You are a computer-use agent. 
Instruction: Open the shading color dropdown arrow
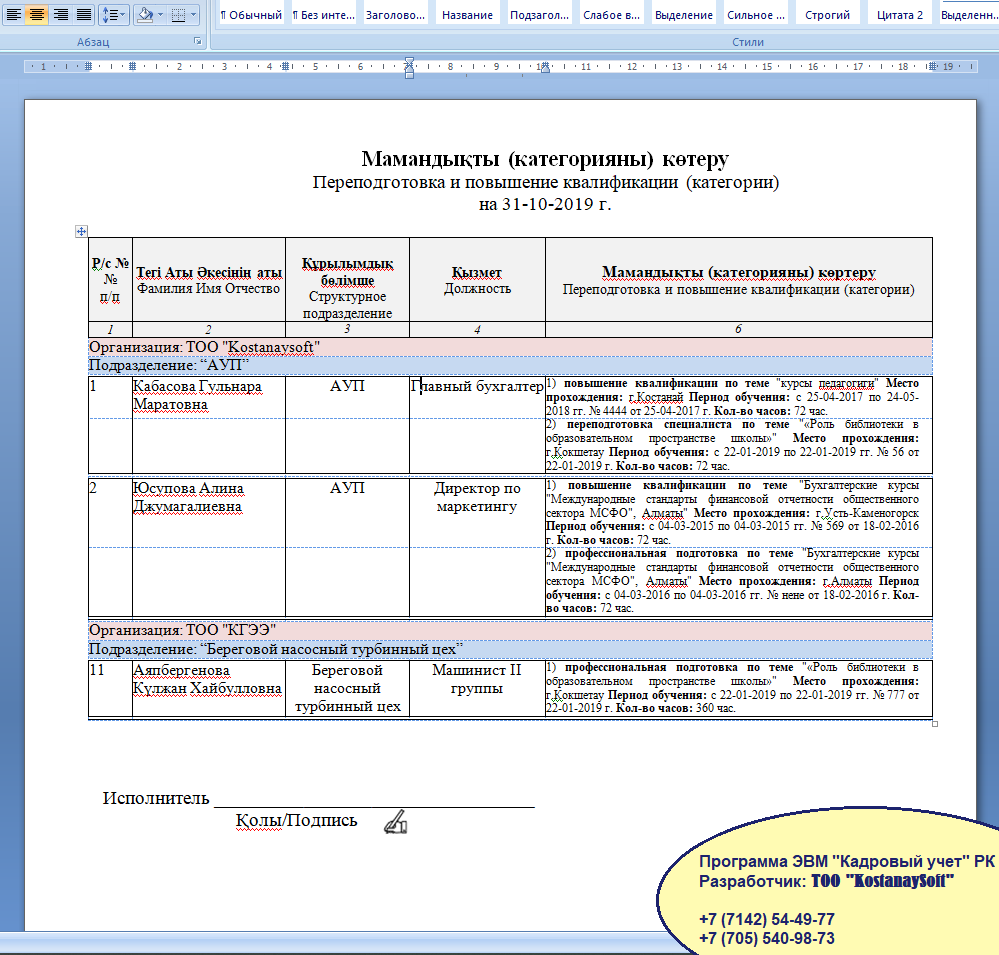click(161, 14)
